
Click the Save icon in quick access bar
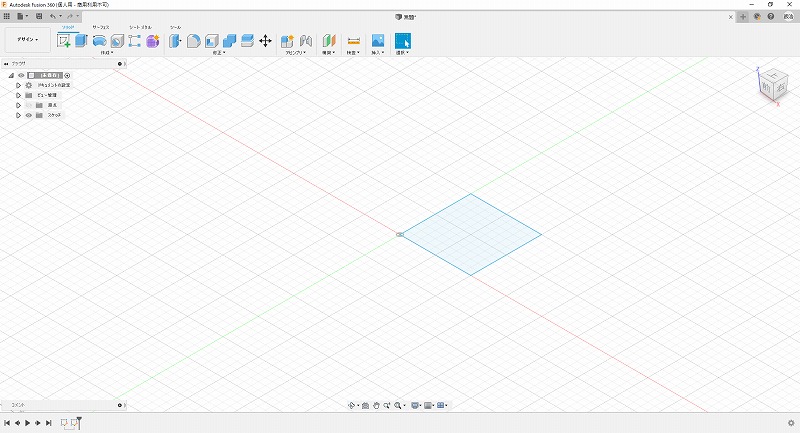tap(38, 17)
